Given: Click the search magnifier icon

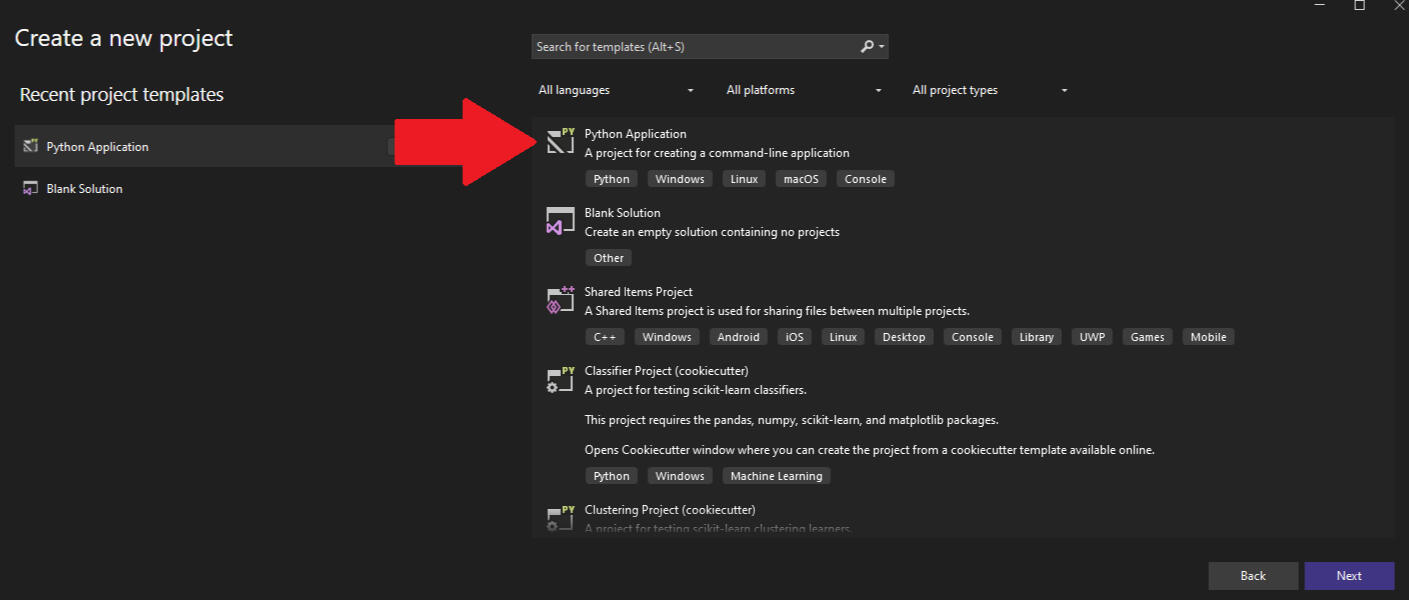Looking at the screenshot, I should [867, 47].
